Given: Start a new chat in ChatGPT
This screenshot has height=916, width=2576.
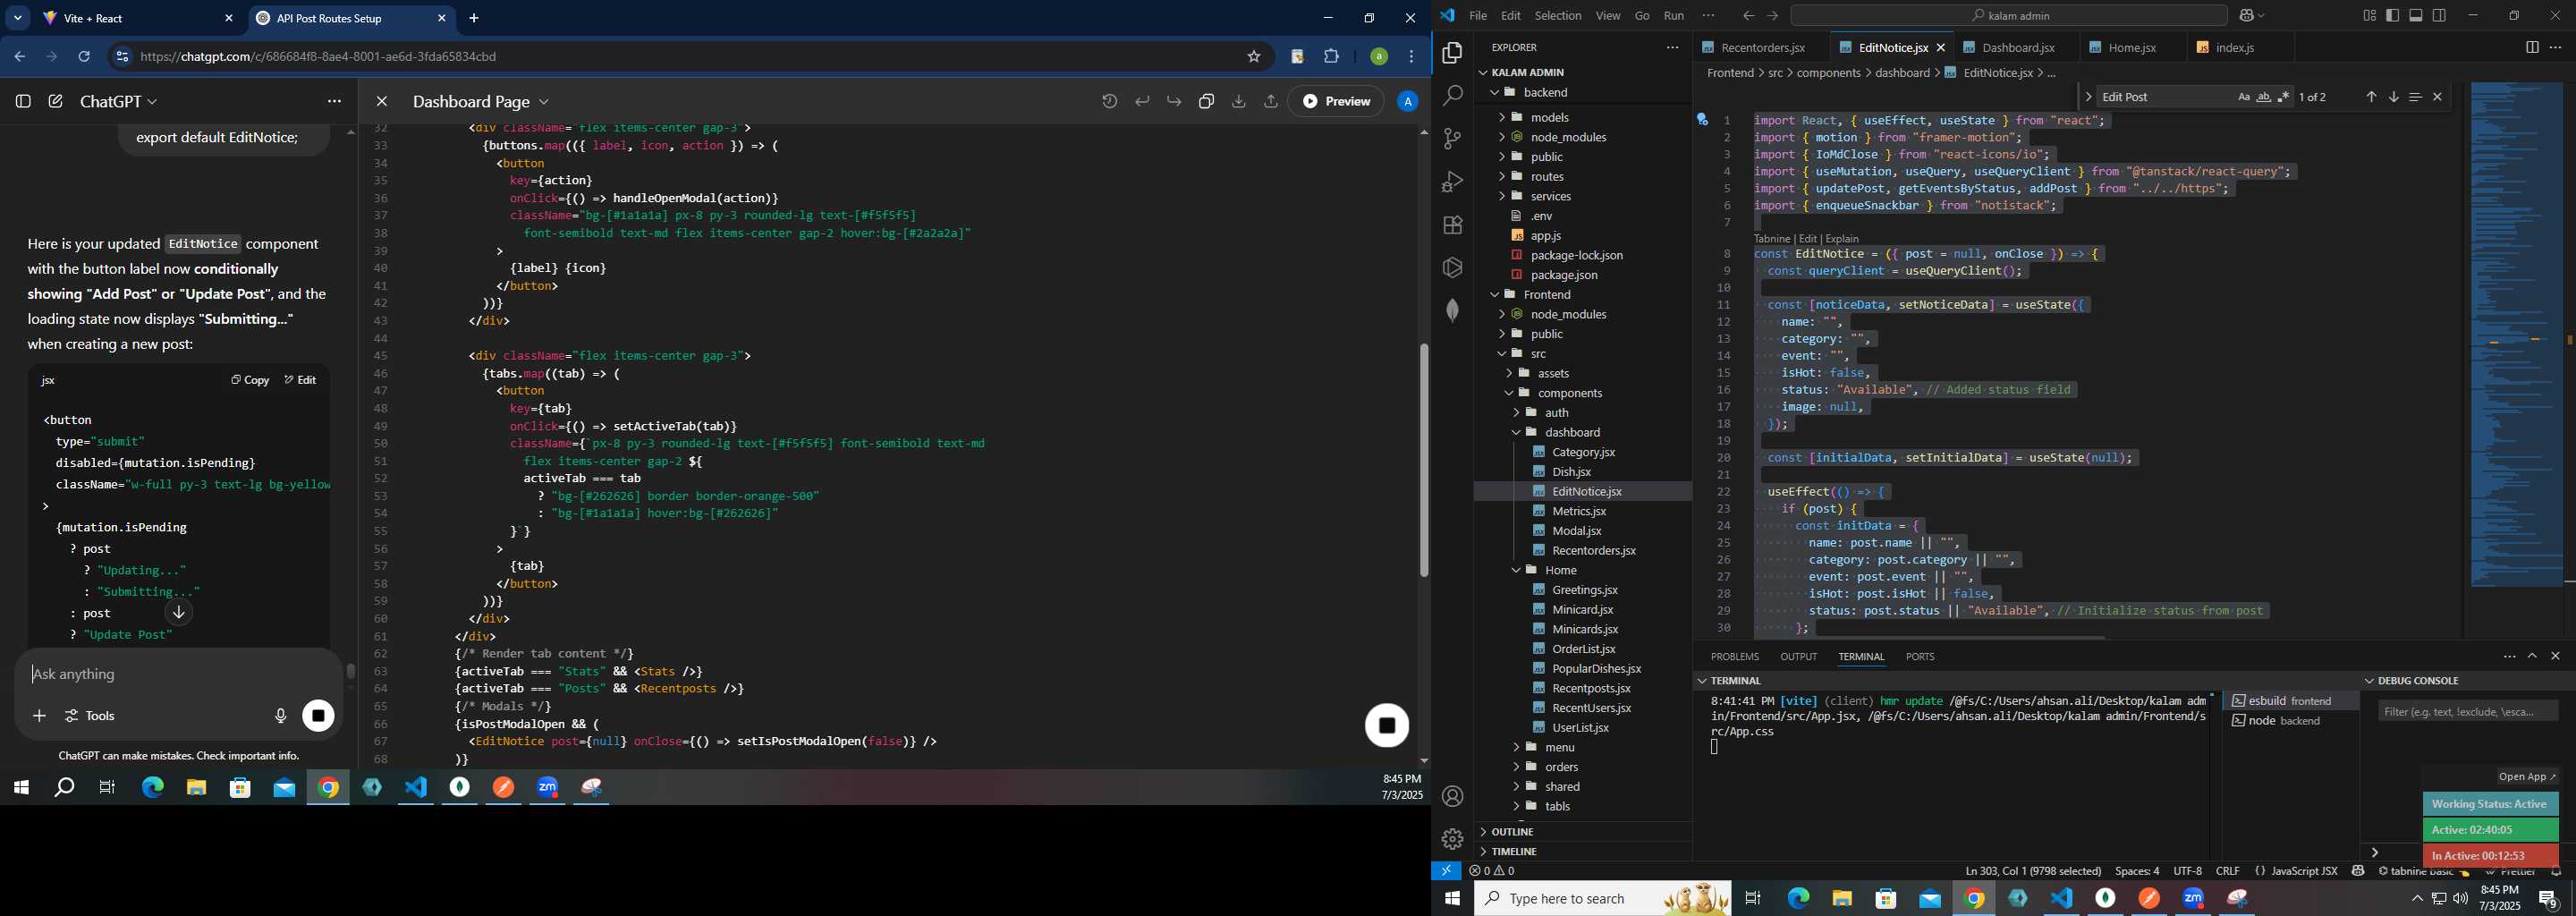Looking at the screenshot, I should [x=56, y=101].
